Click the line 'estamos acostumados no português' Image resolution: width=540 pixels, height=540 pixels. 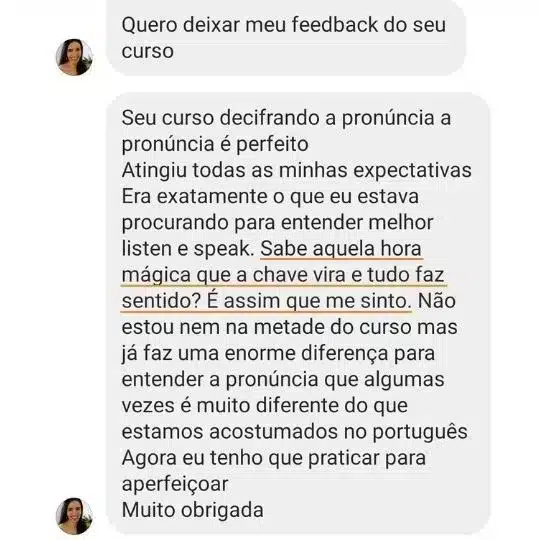click(x=294, y=432)
